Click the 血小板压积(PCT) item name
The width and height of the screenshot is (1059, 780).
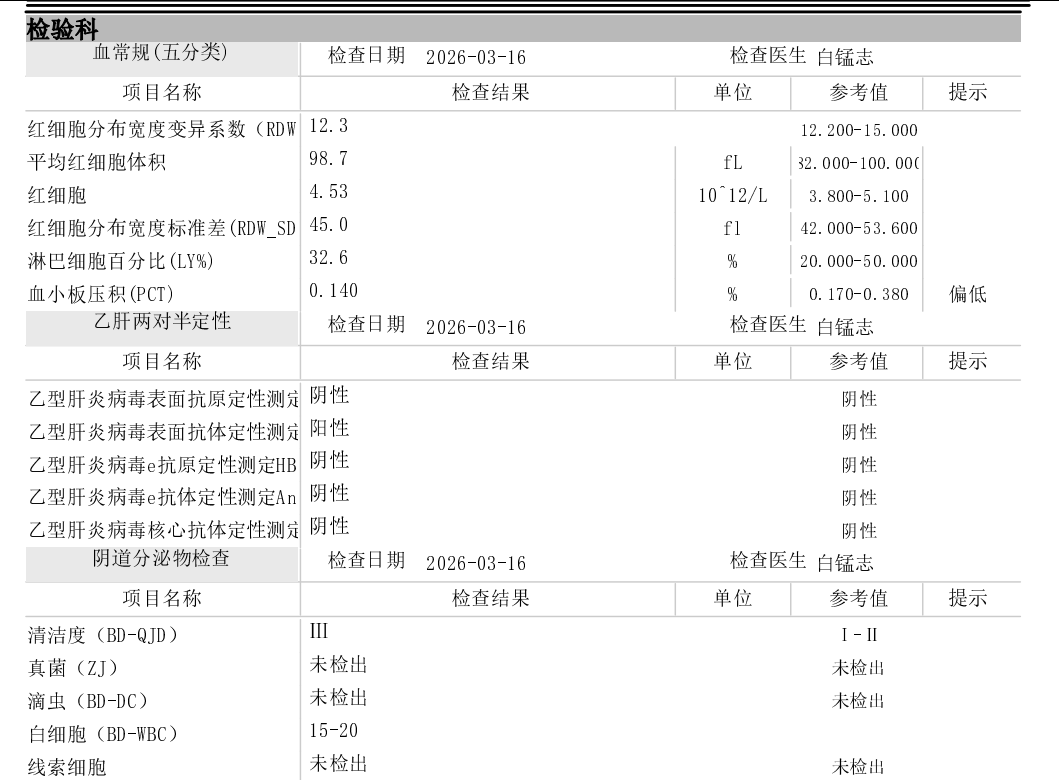click(102, 295)
